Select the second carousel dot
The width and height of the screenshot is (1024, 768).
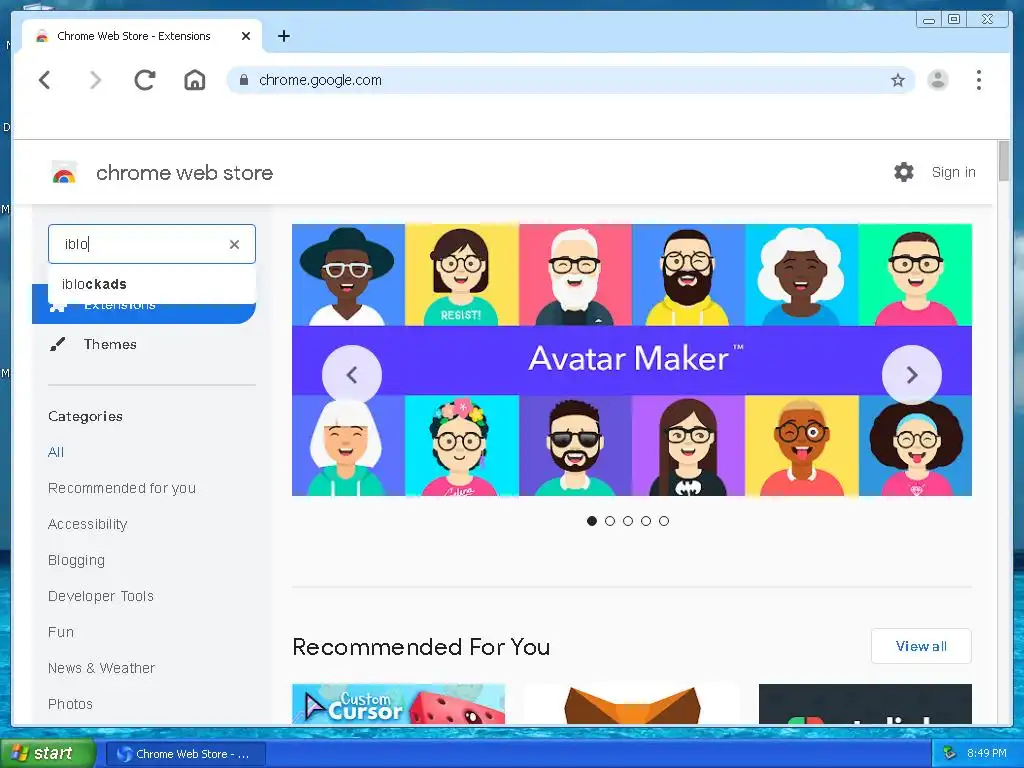(610, 520)
